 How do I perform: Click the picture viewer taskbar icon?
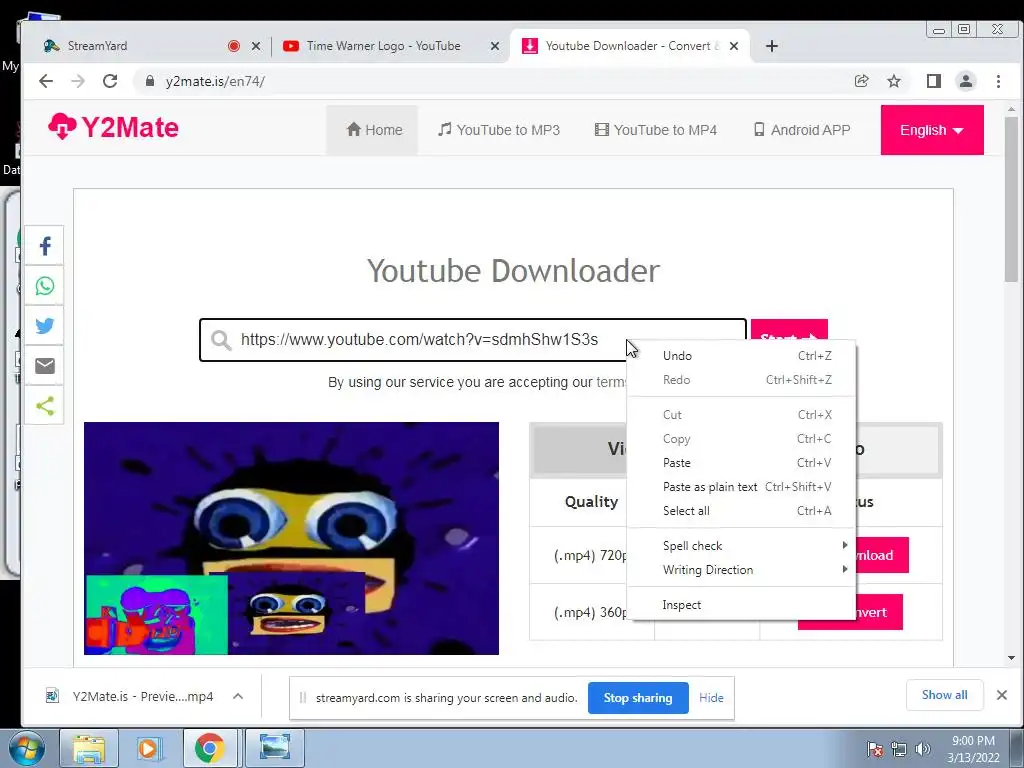pyautogui.click(x=275, y=748)
